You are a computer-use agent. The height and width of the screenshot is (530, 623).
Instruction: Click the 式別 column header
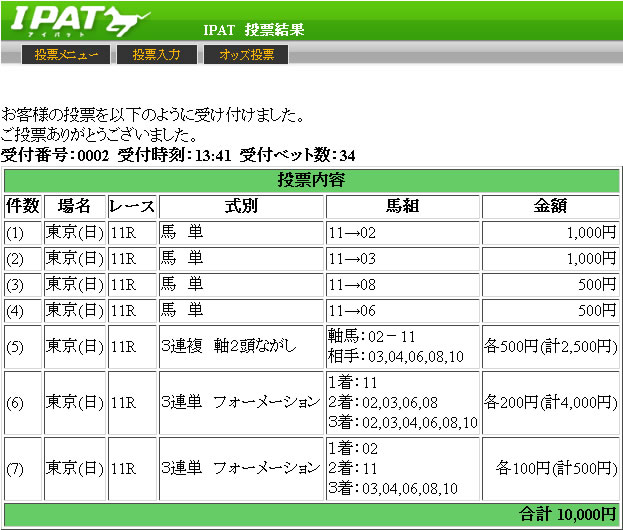pyautogui.click(x=241, y=206)
